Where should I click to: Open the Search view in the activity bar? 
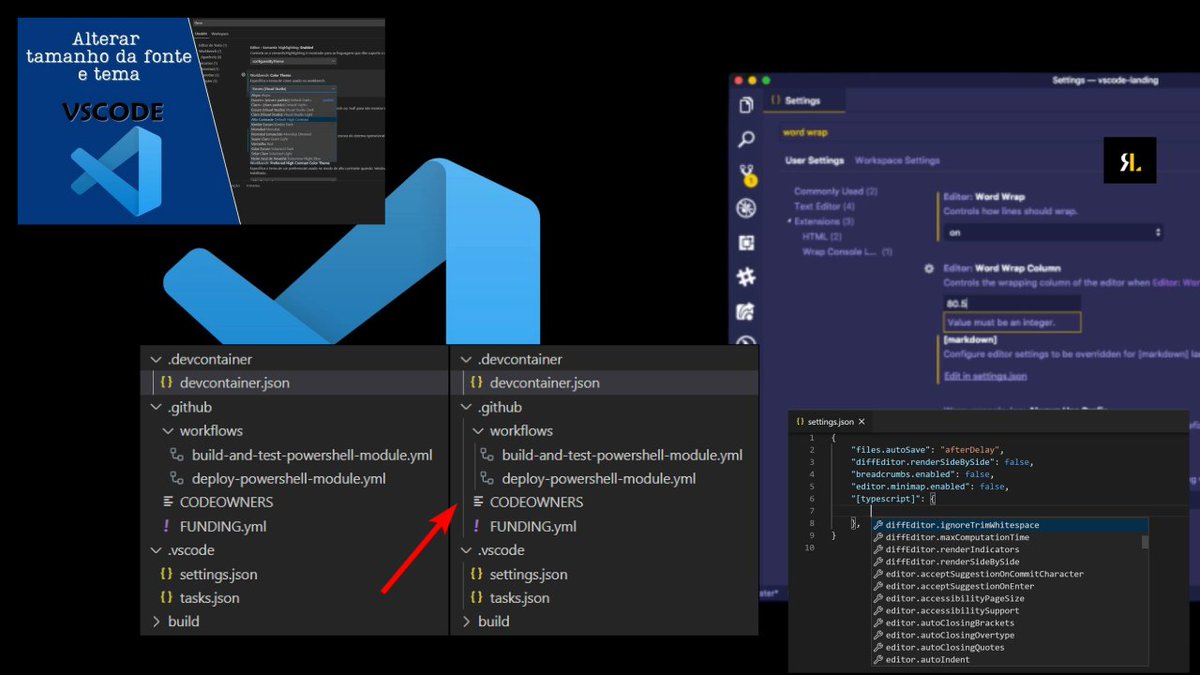[x=746, y=140]
